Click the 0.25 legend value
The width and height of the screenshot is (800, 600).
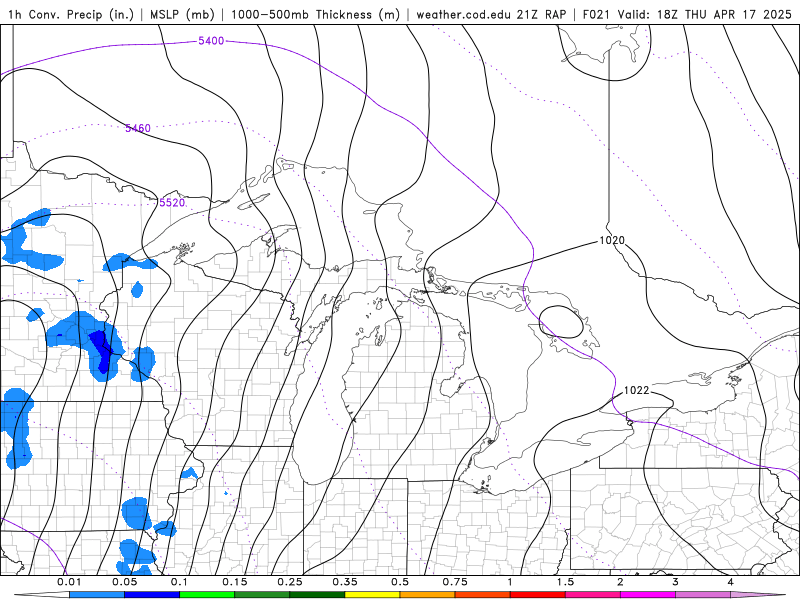tap(290, 582)
